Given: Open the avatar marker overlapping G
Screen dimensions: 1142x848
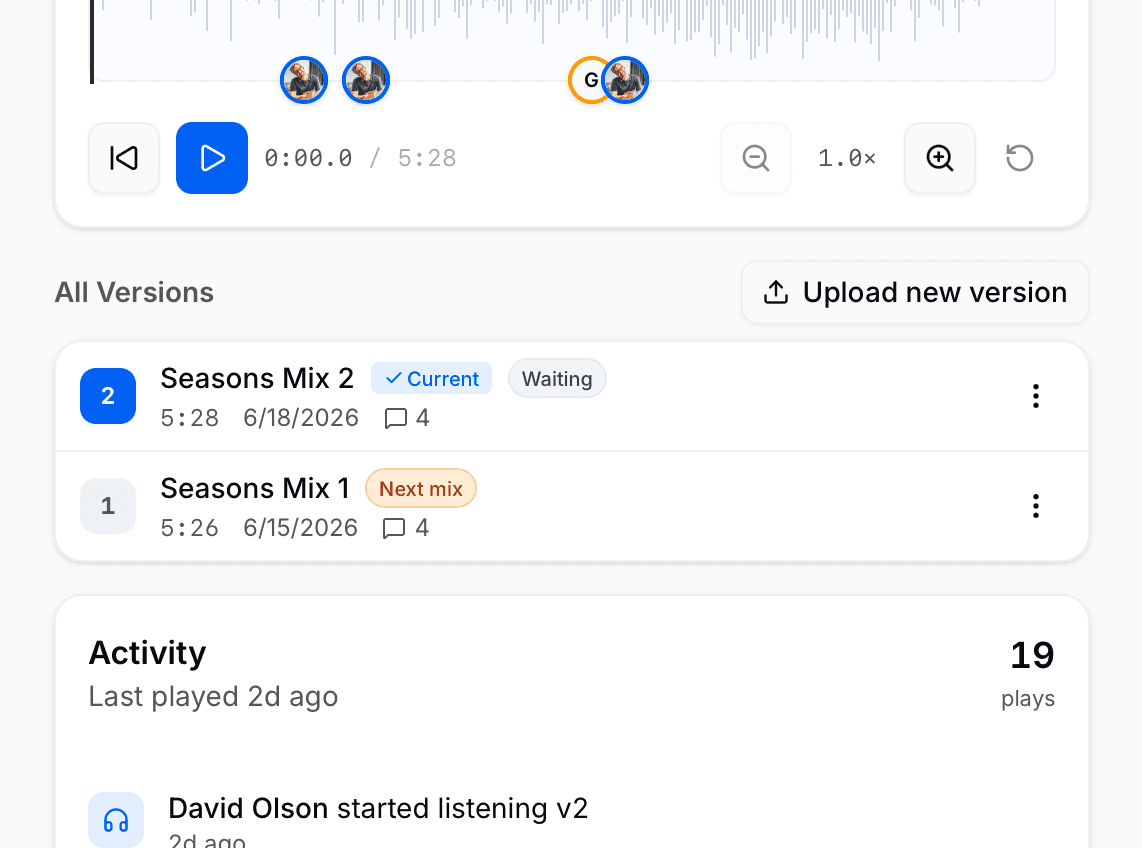Looking at the screenshot, I should pyautogui.click(x=626, y=80).
